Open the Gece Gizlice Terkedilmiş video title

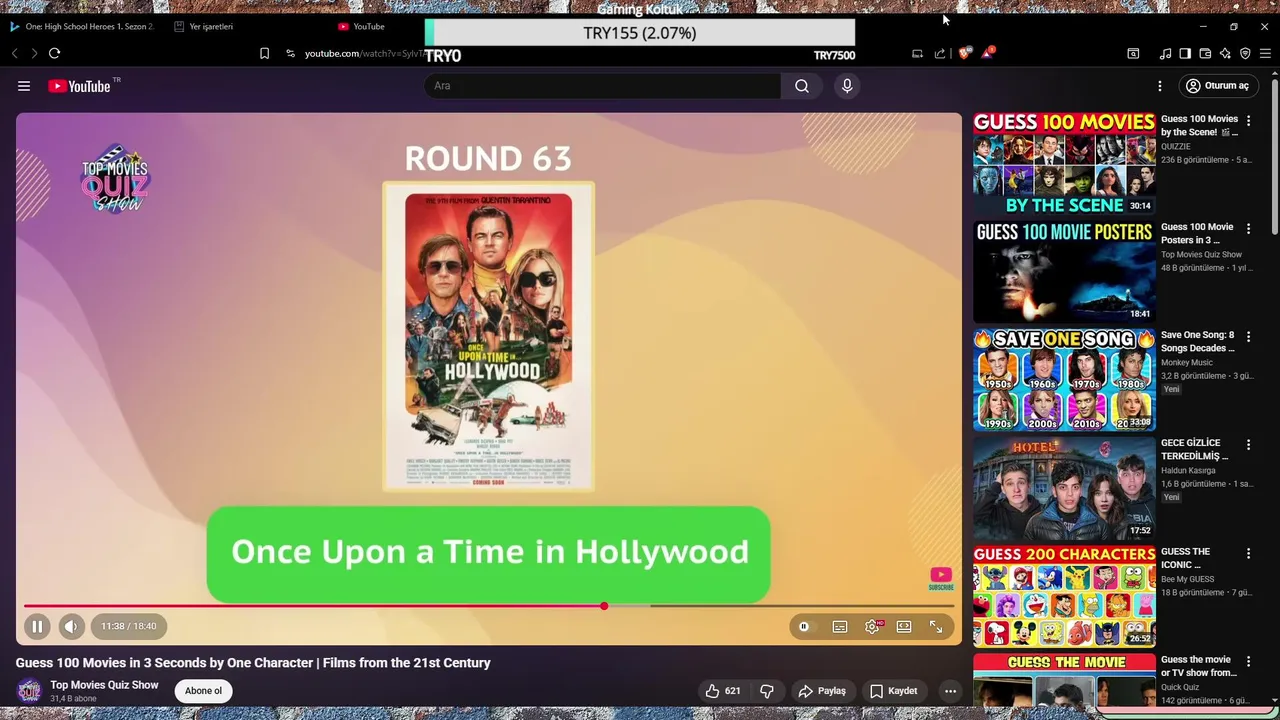pyautogui.click(x=1194, y=449)
